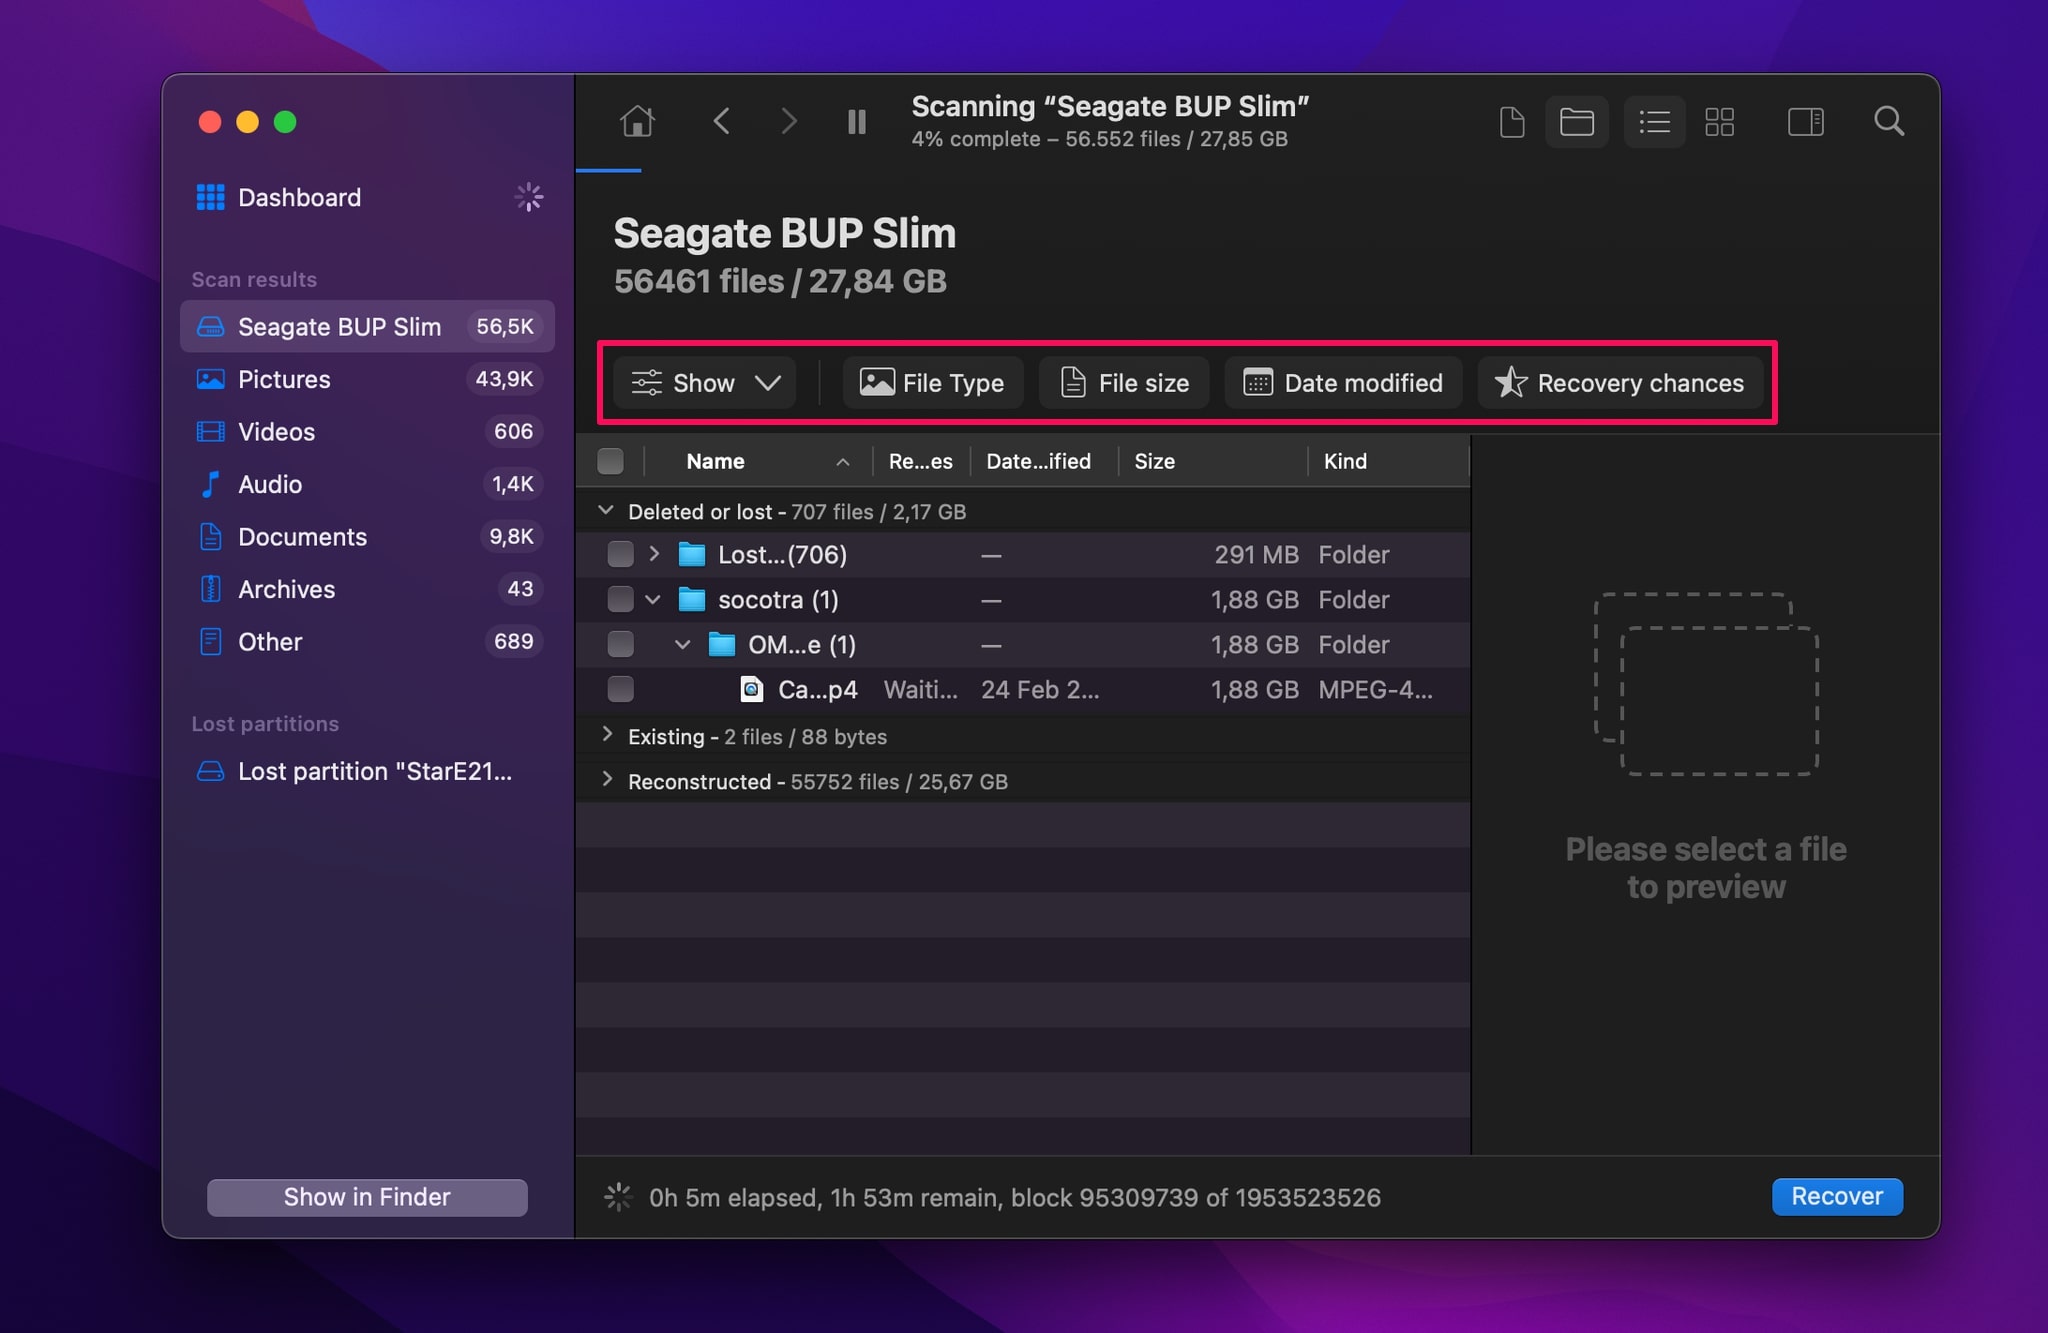Select grid view icon
Screen dimensions: 2048x1333
coord(1720,122)
